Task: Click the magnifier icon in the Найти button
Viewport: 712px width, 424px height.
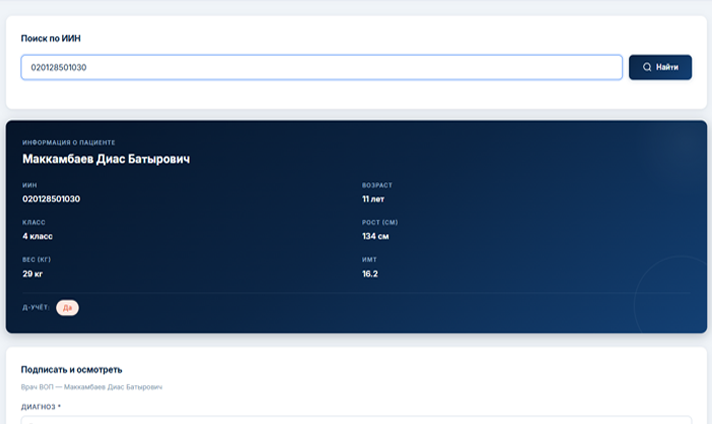Action: tap(647, 67)
